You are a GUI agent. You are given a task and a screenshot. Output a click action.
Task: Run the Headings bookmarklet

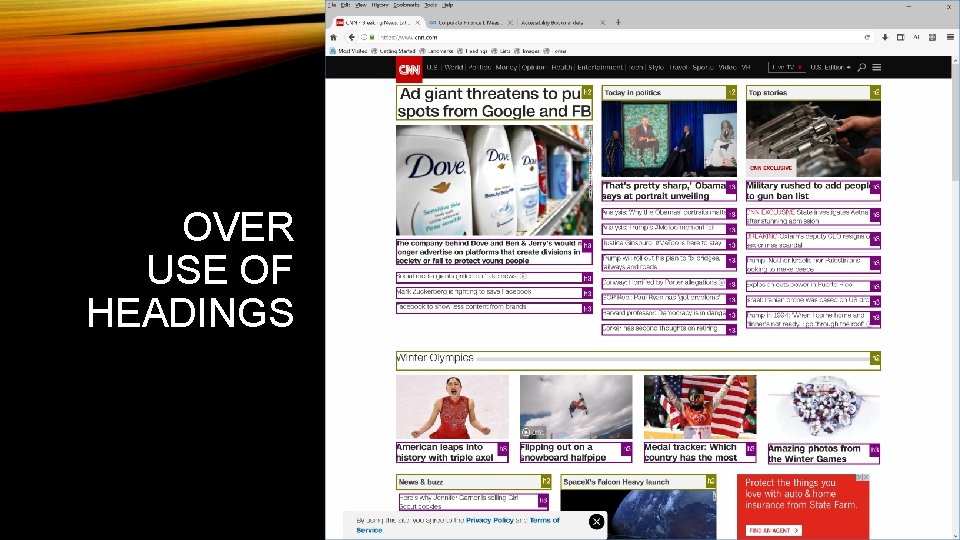pos(472,51)
